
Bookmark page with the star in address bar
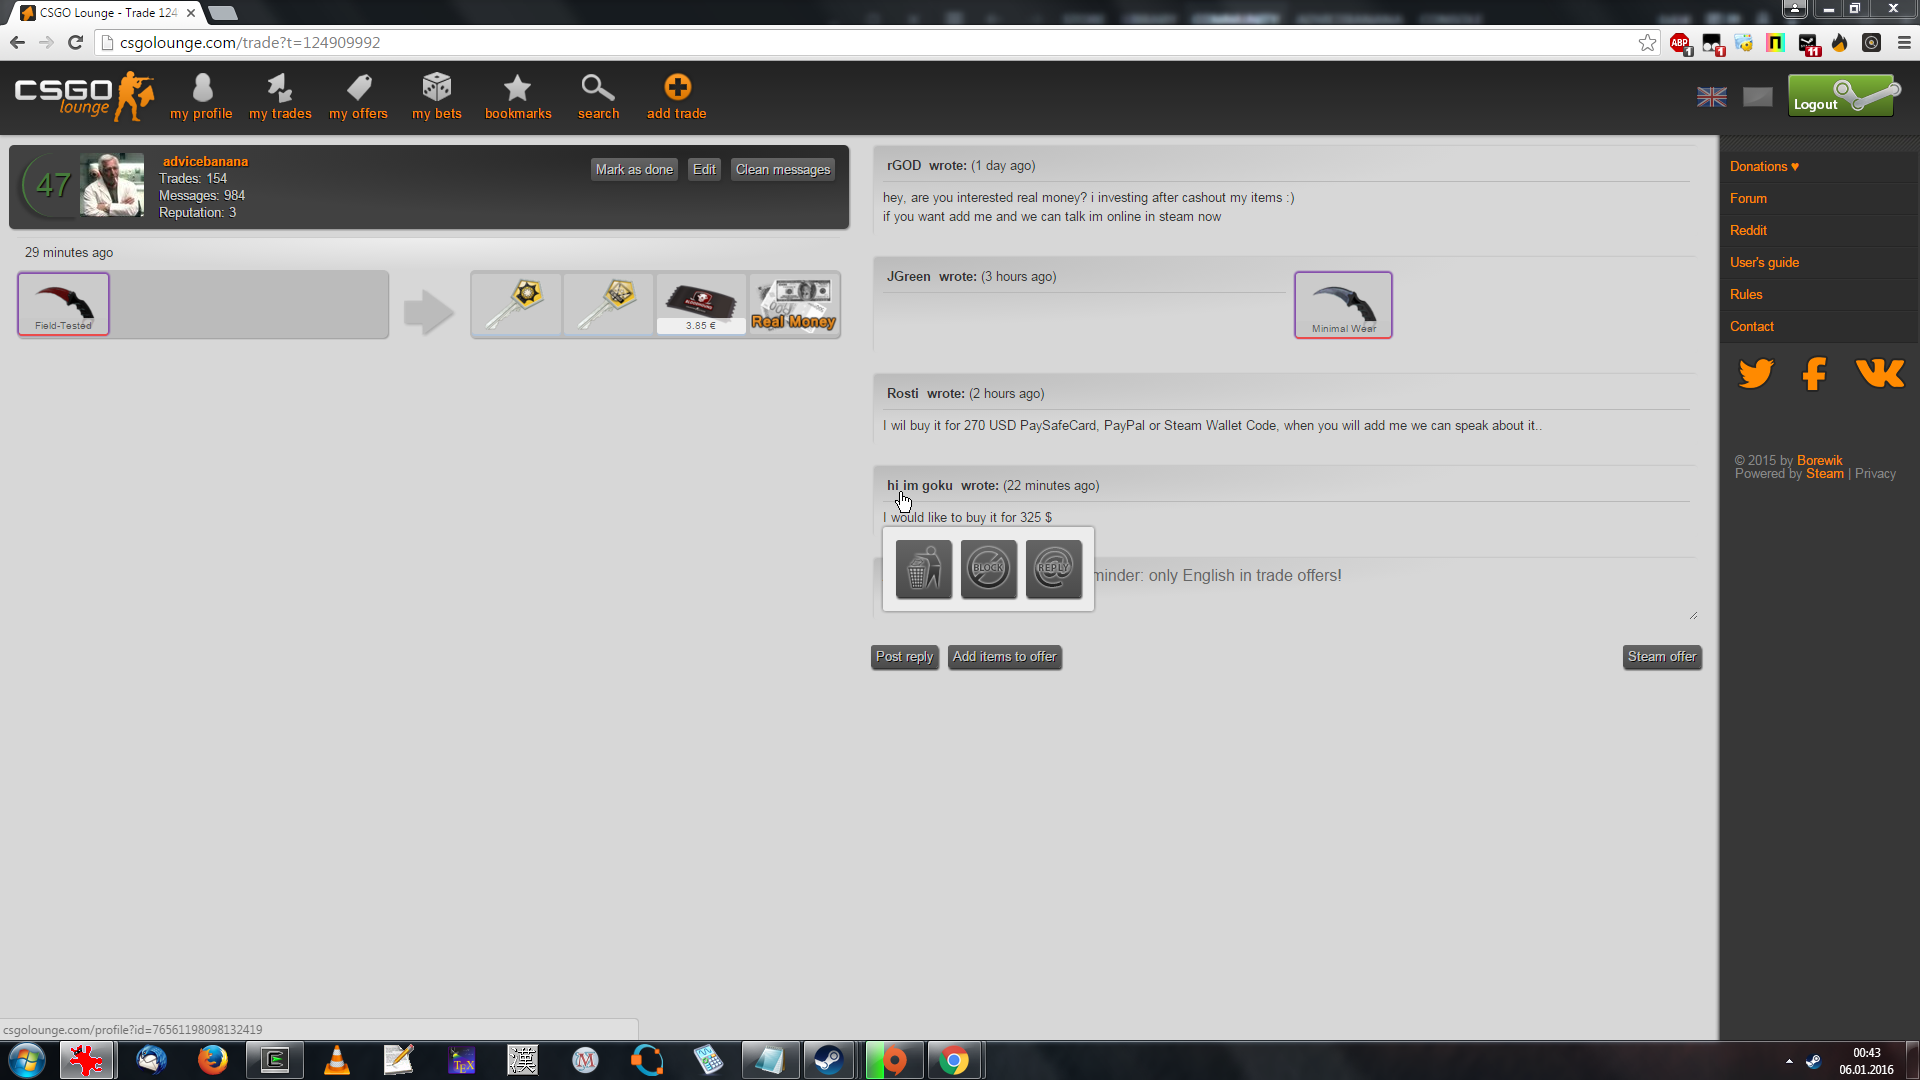[x=1647, y=43]
